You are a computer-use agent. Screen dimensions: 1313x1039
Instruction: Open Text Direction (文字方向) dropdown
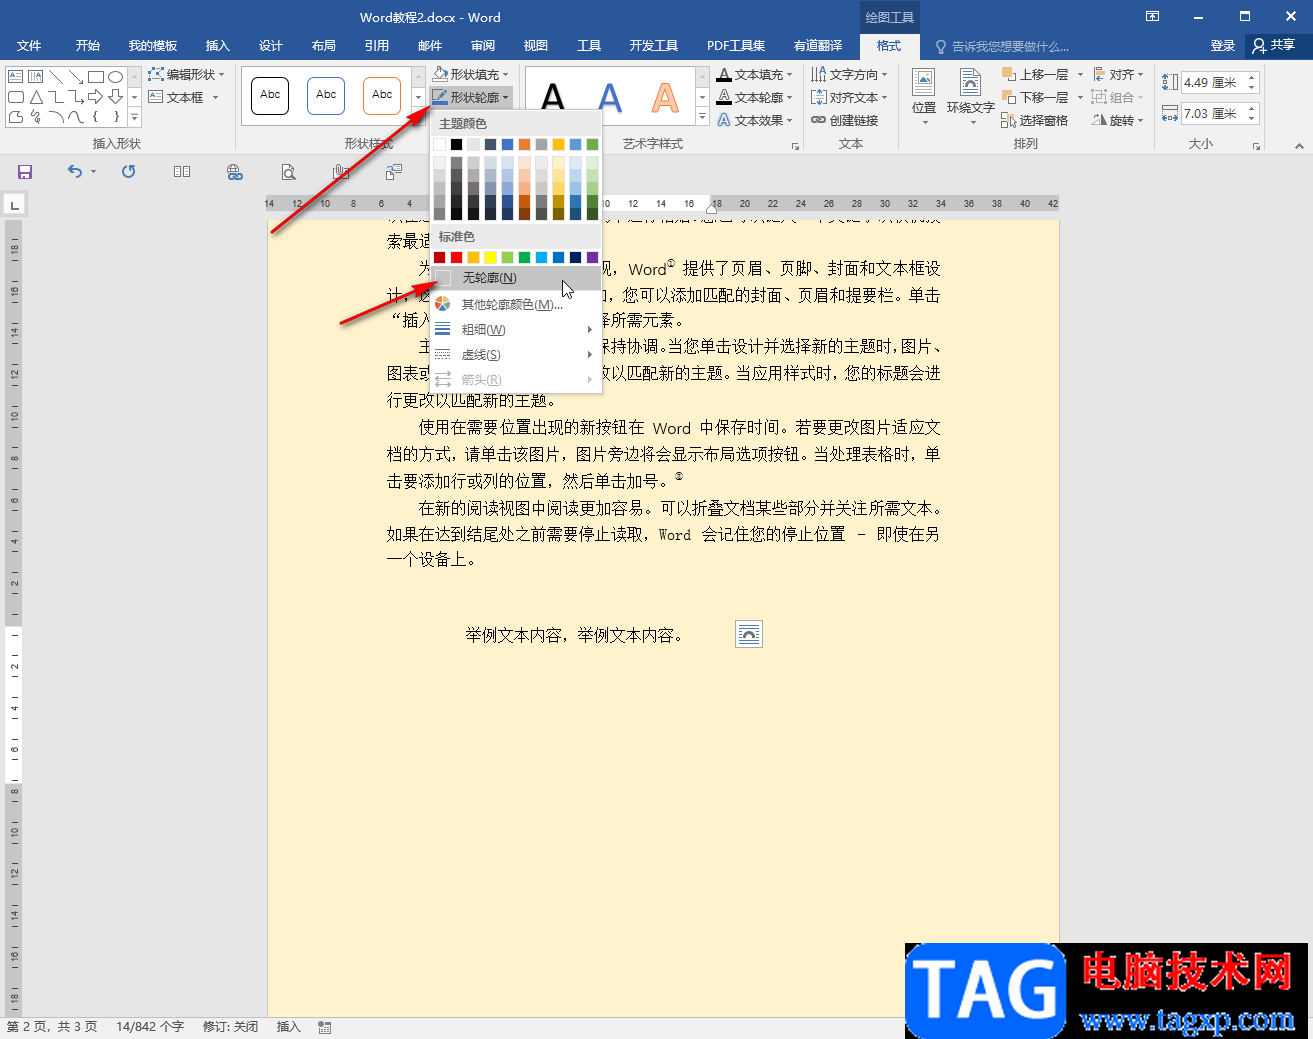[x=849, y=74]
